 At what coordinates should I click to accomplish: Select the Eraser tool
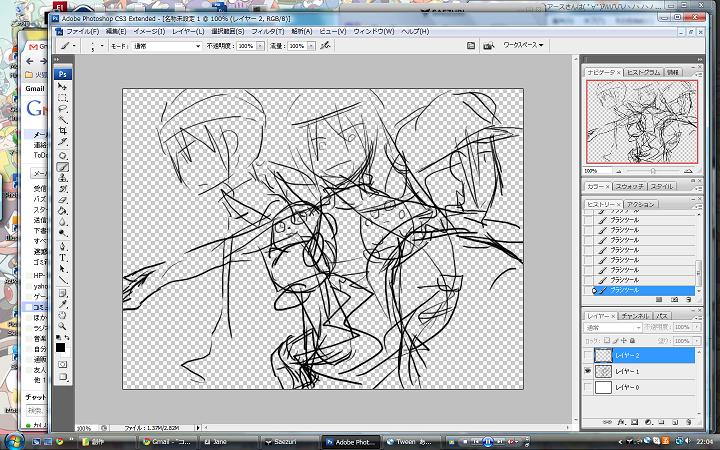pos(62,200)
